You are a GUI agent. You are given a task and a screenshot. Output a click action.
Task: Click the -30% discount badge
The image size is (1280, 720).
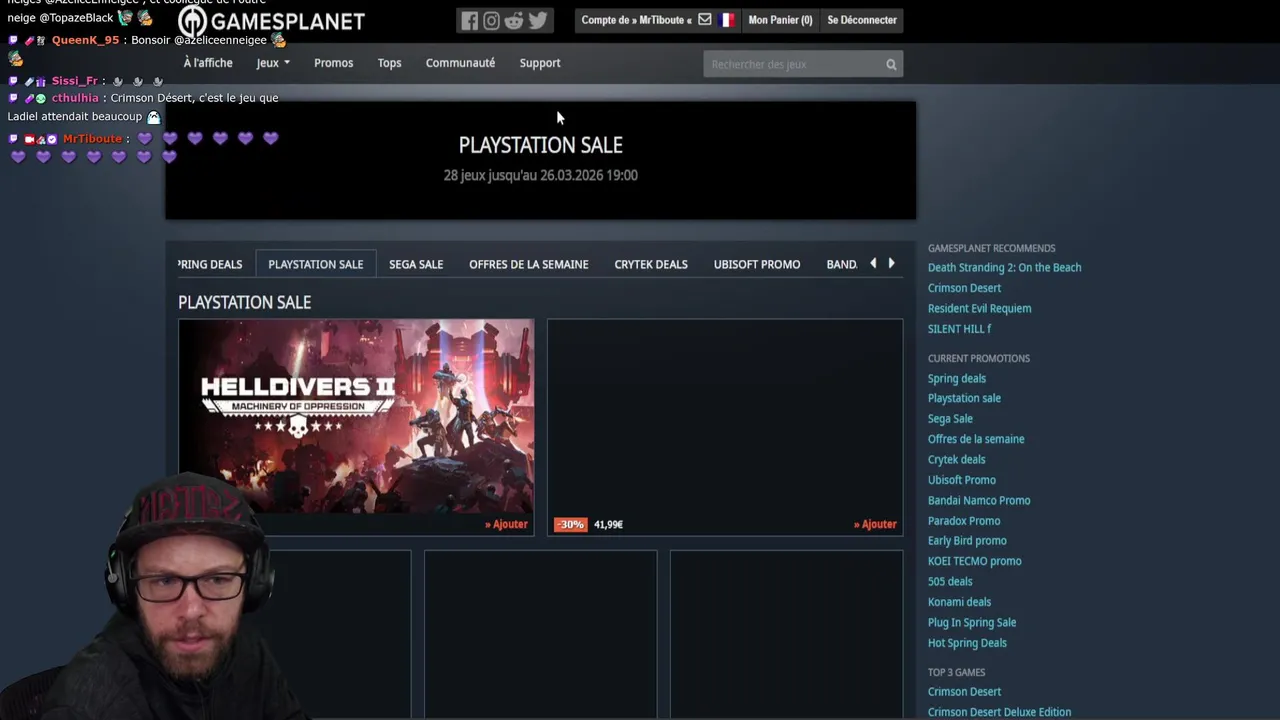[x=570, y=524]
